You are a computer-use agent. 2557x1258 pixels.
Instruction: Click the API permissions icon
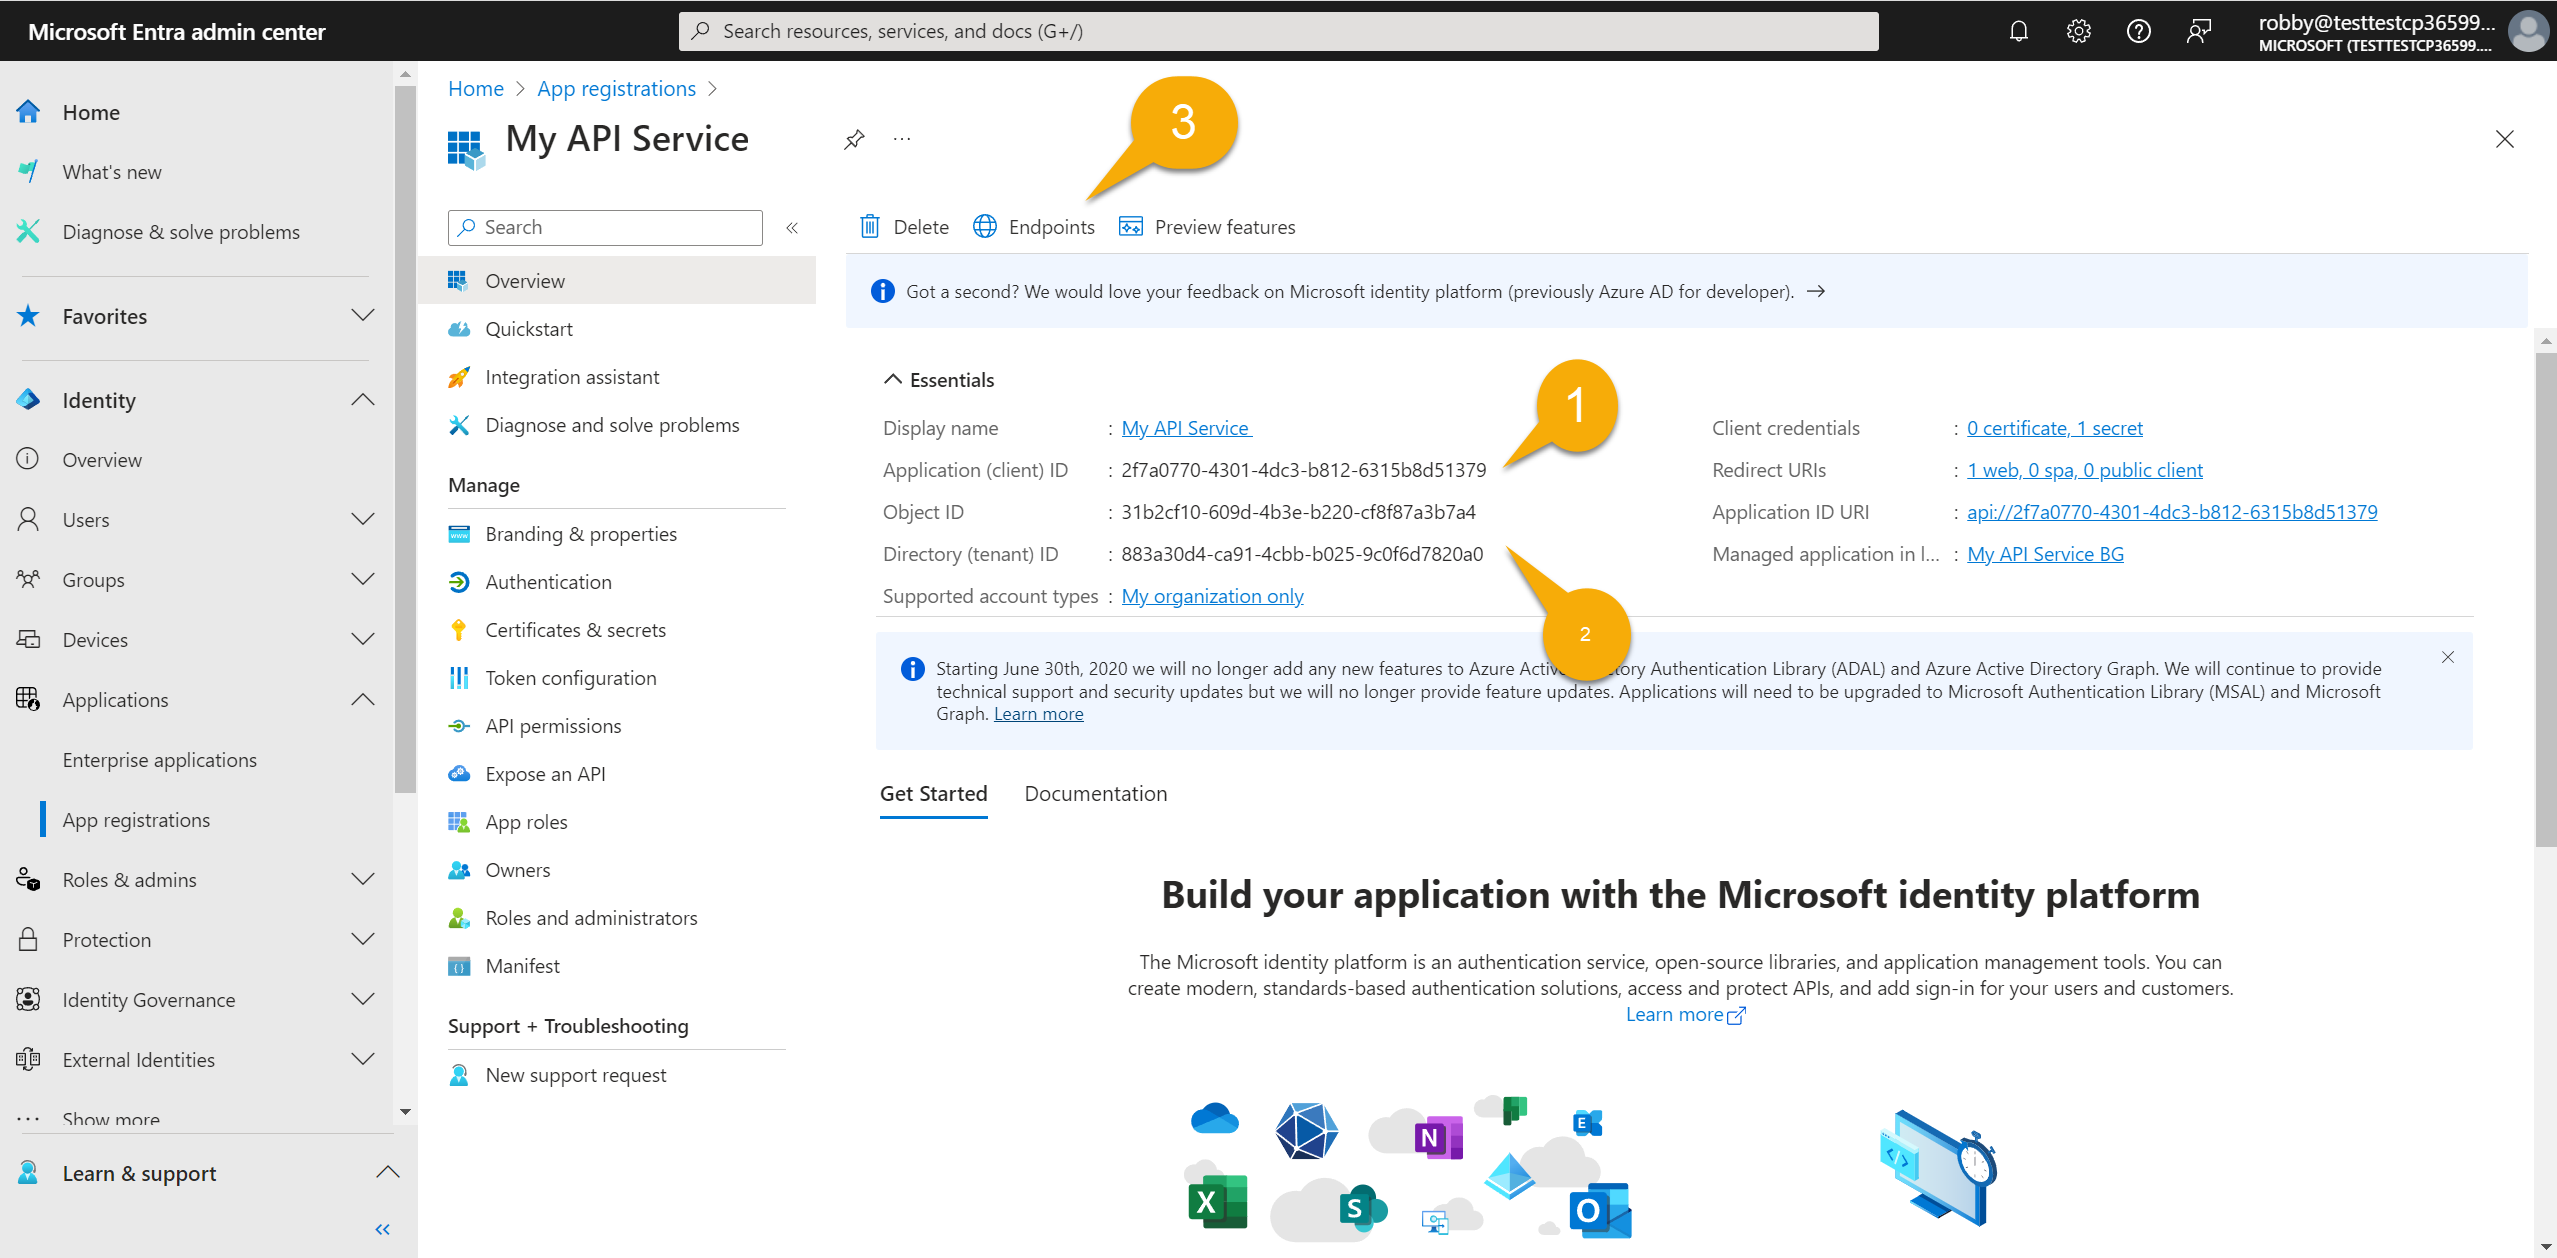pos(460,724)
